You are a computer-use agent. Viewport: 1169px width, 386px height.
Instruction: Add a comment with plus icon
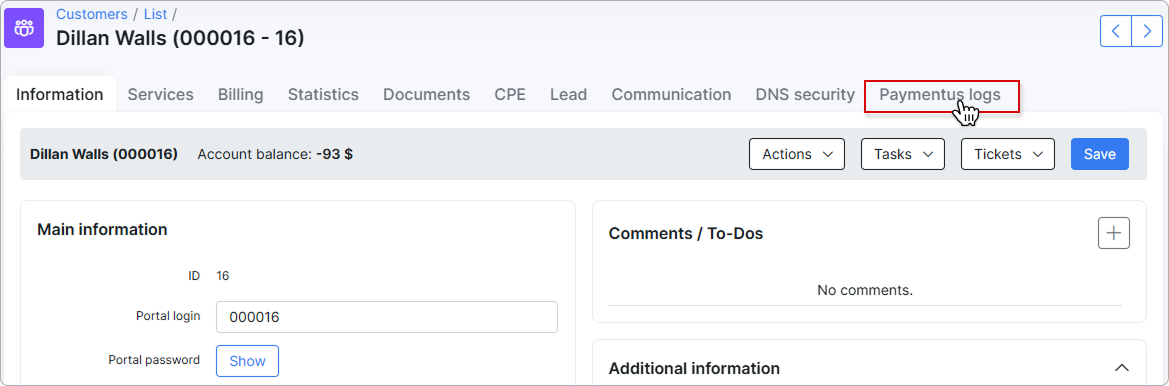(x=1114, y=233)
